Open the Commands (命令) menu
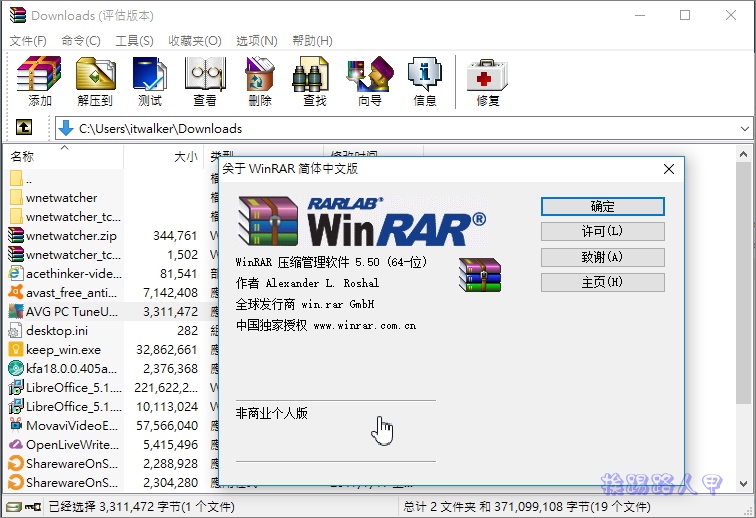The width and height of the screenshot is (756, 518). (81, 41)
